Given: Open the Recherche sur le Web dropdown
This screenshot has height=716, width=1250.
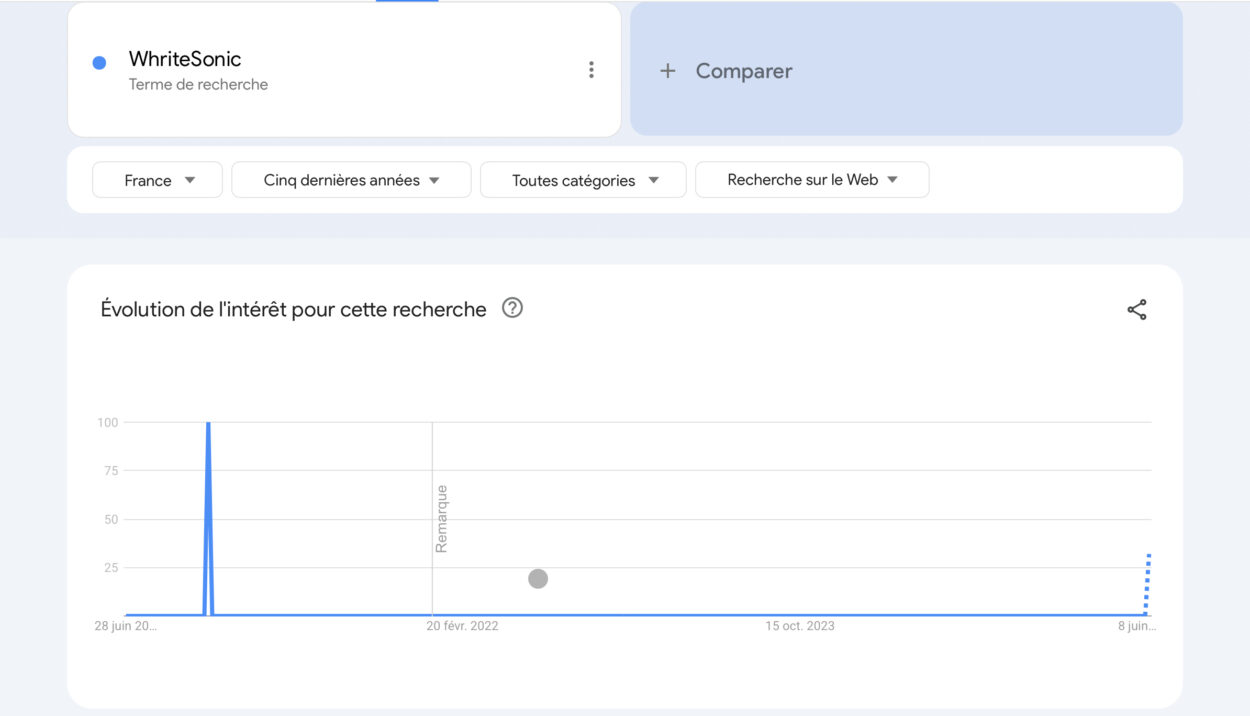Looking at the screenshot, I should tap(812, 180).
